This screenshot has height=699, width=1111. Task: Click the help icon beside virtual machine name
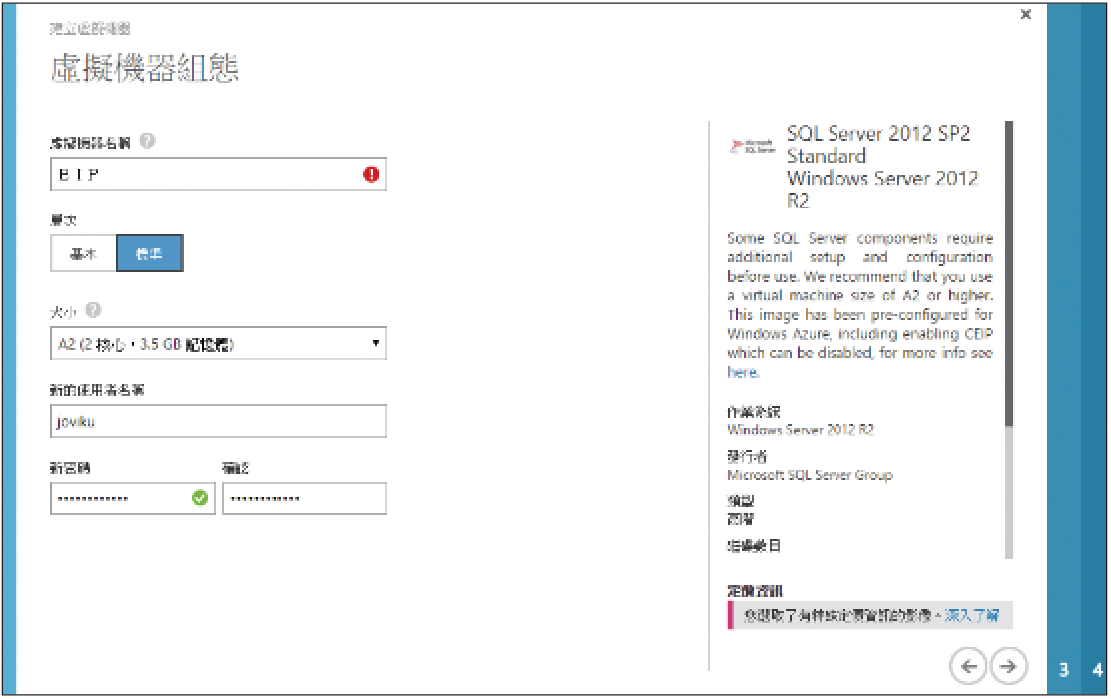(x=147, y=141)
